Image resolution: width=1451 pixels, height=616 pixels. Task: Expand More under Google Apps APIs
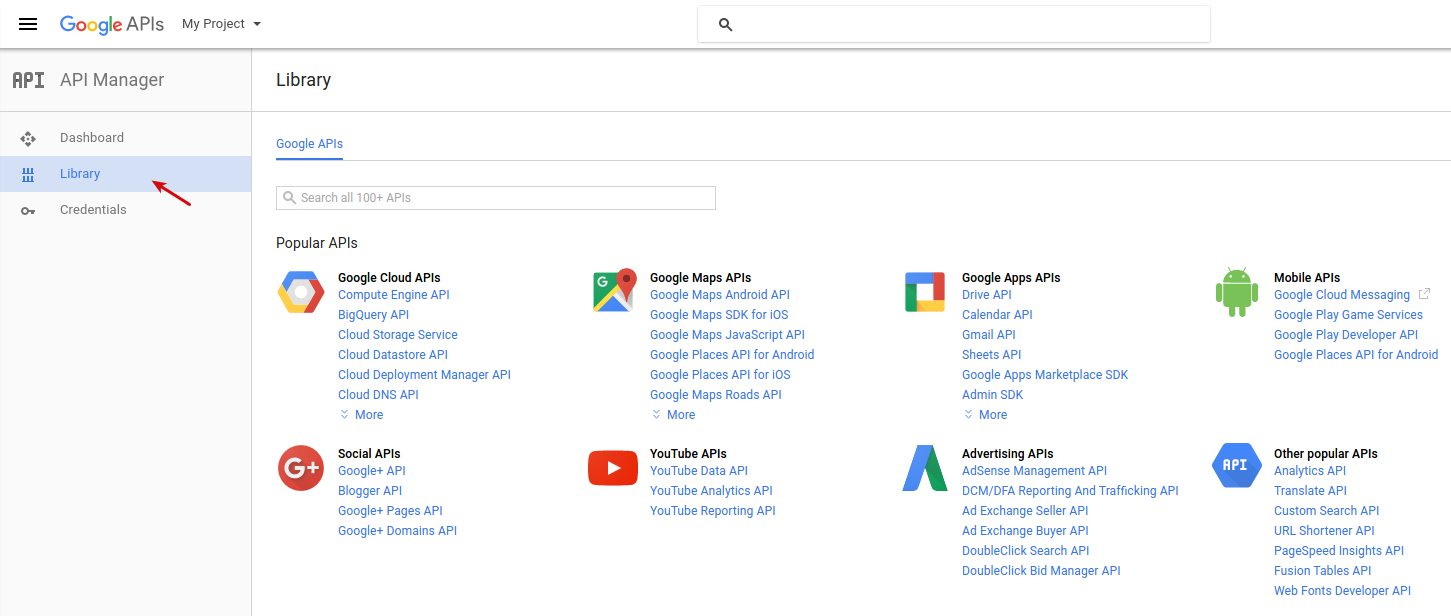click(x=985, y=415)
